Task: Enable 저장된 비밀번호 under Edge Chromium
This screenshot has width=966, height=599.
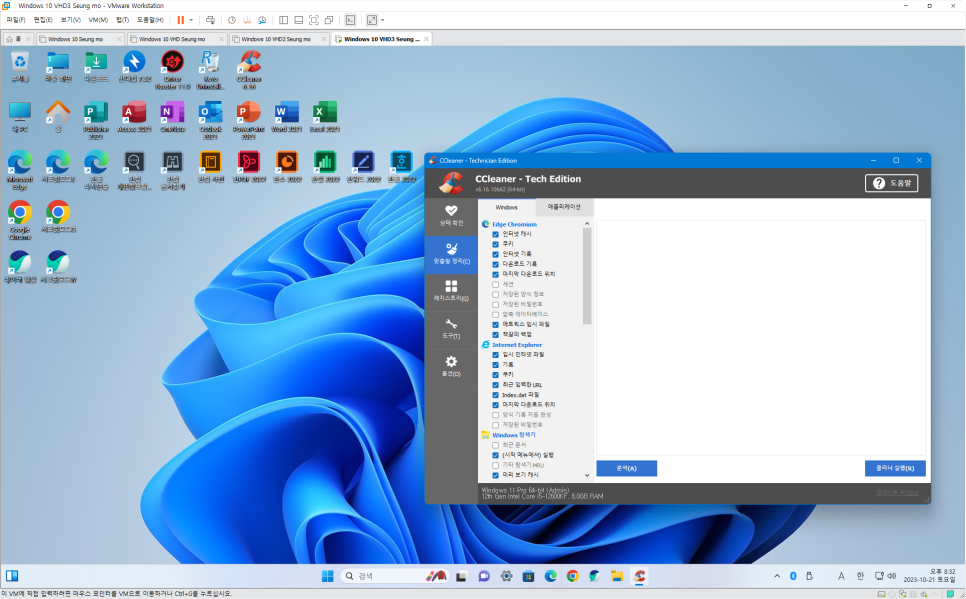Action: pos(495,304)
